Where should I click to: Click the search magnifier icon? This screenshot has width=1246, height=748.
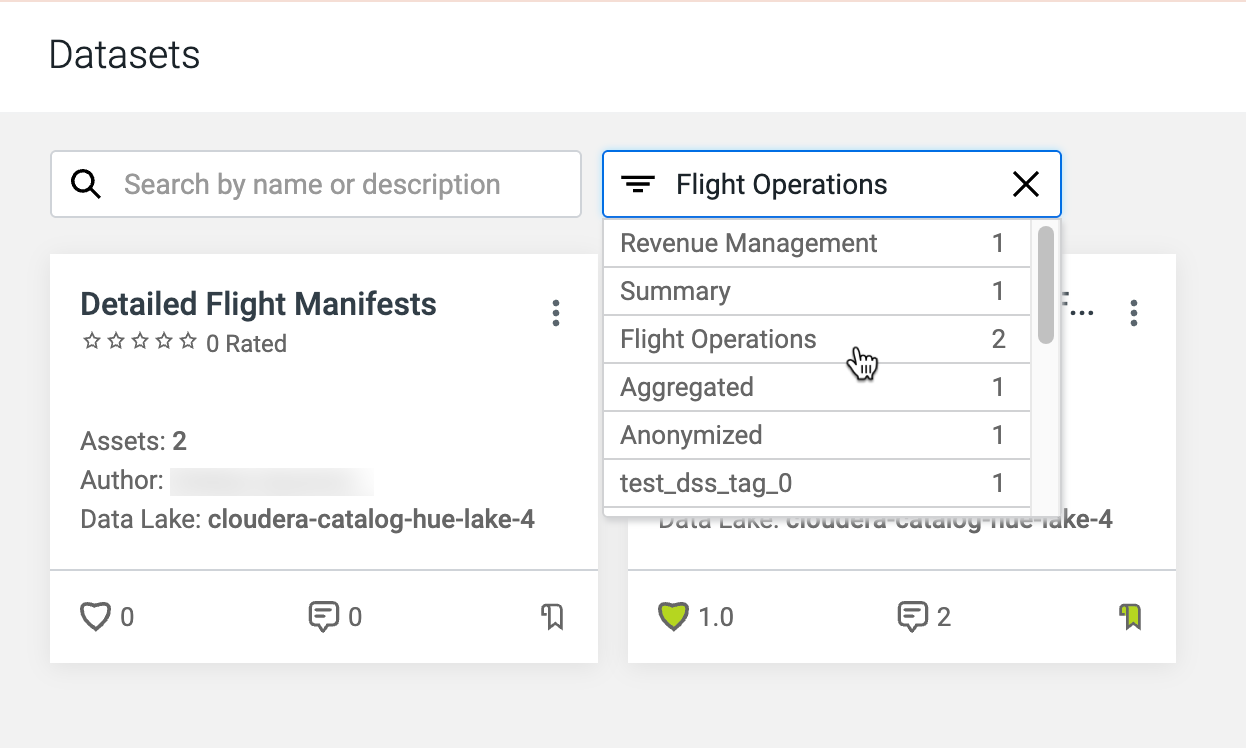(x=87, y=184)
